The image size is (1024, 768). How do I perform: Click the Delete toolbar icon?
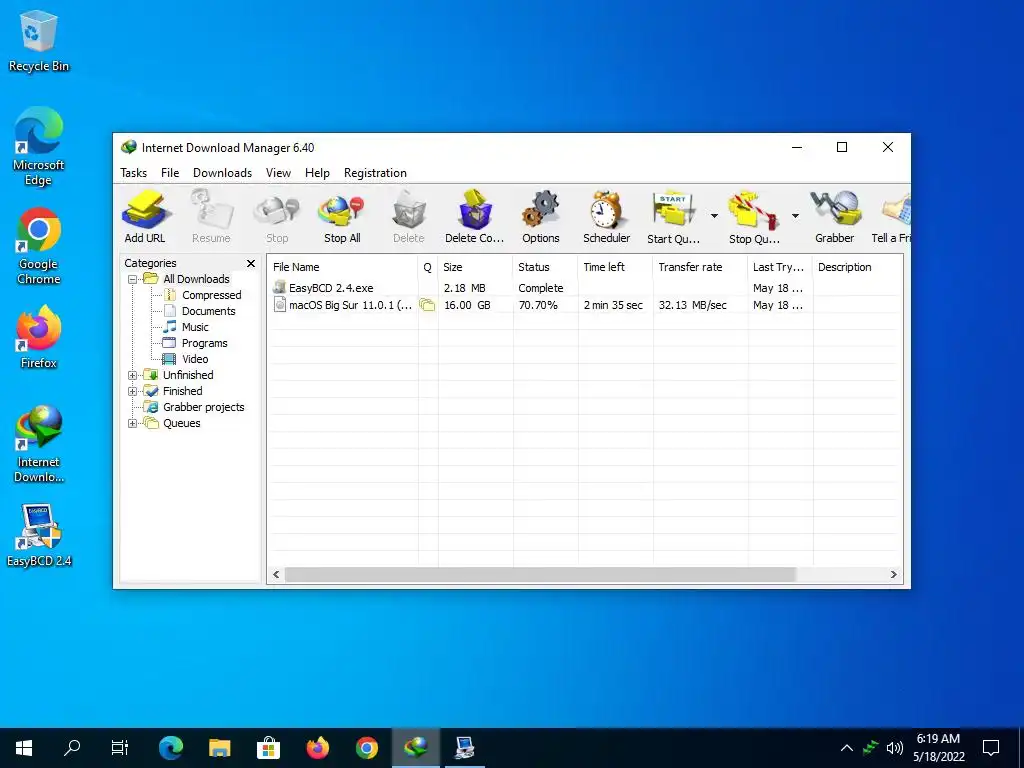(409, 217)
